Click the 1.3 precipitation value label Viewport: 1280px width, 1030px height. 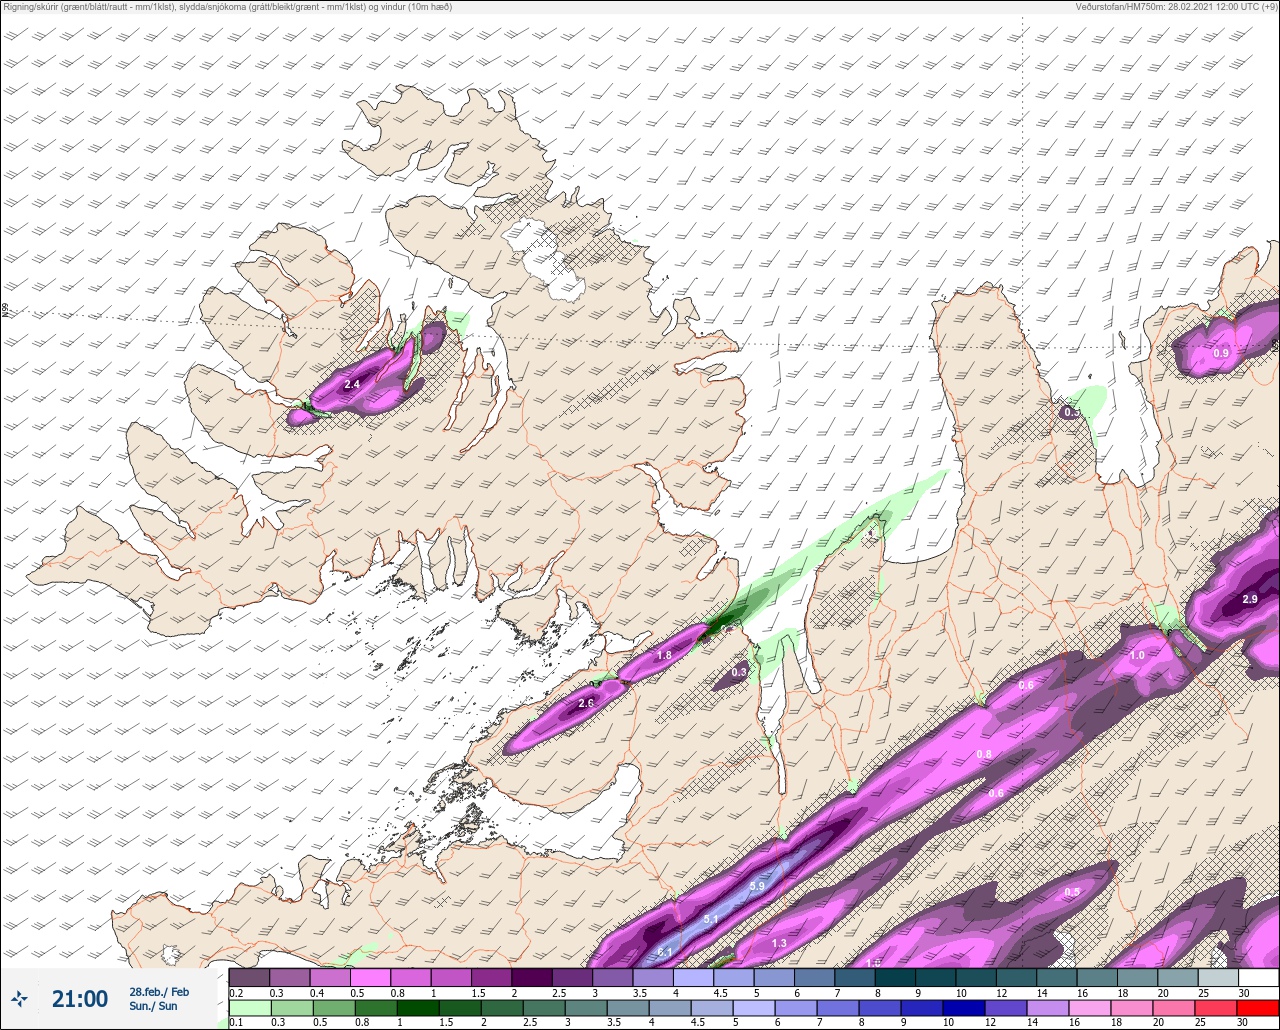[x=780, y=943]
